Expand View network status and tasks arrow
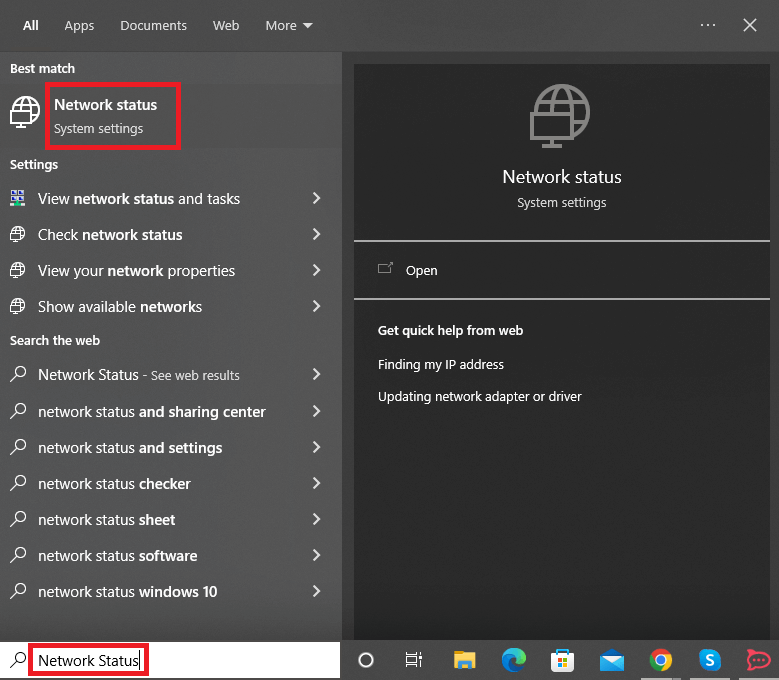779x680 pixels. 316,199
